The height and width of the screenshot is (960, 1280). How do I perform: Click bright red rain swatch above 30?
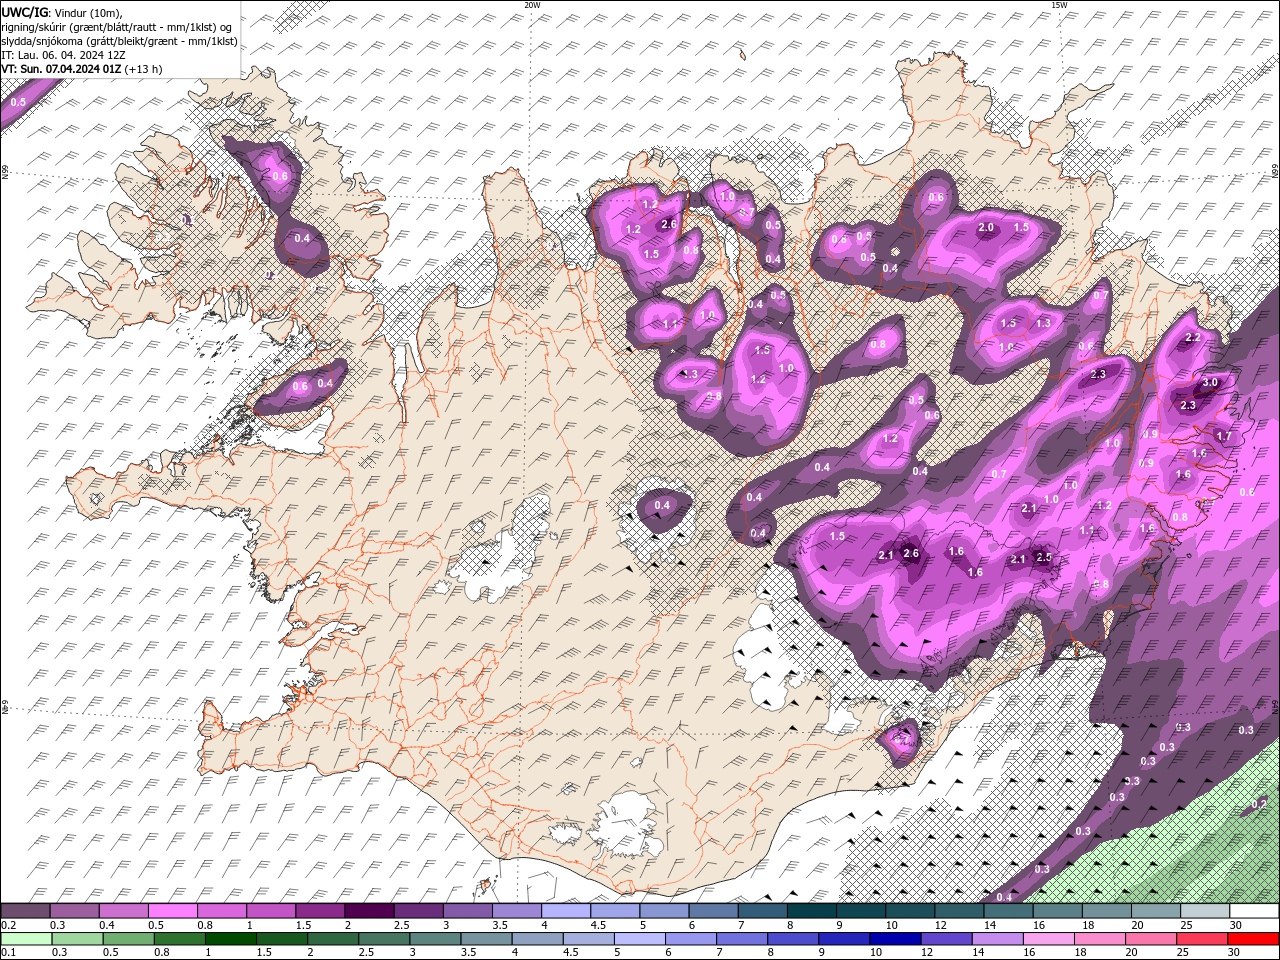click(1253, 939)
